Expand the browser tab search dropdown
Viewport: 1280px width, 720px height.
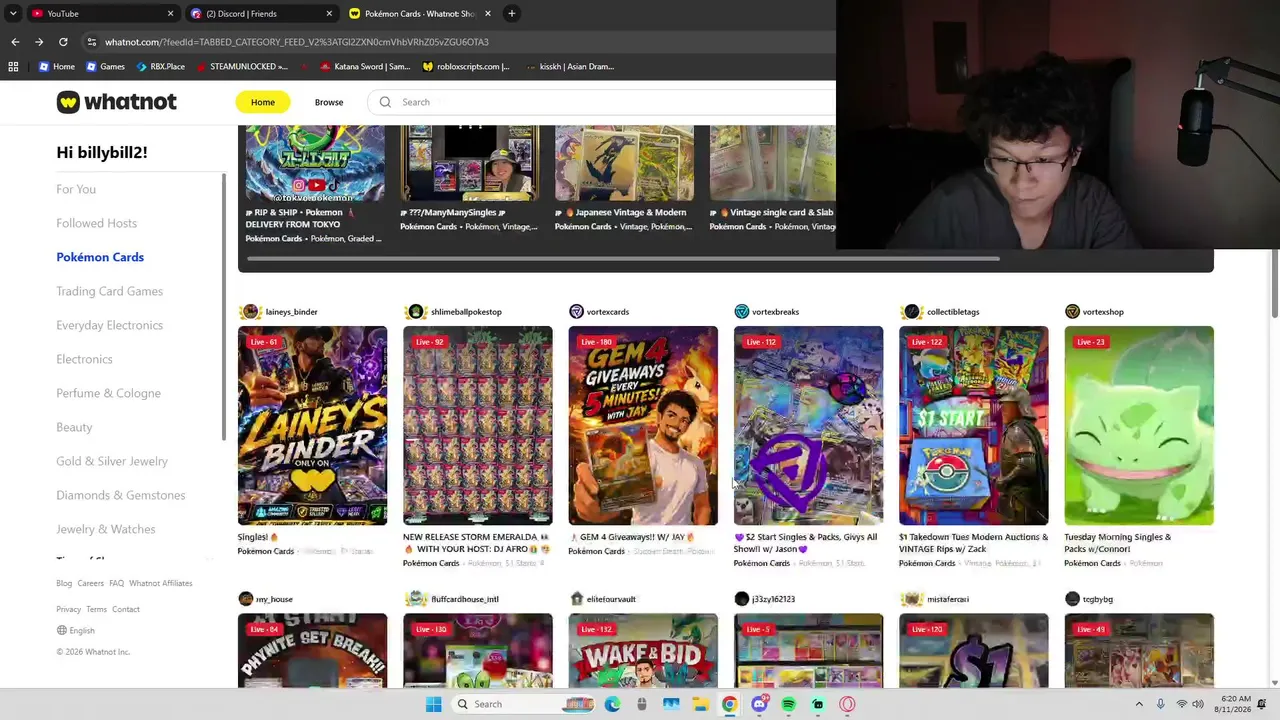tap(13, 14)
